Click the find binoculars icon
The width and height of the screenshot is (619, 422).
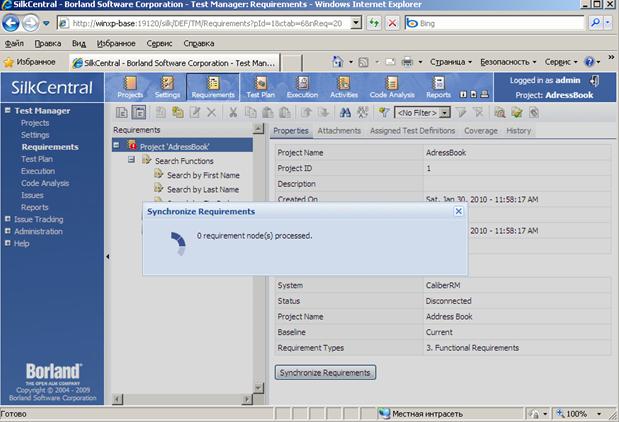345,113
